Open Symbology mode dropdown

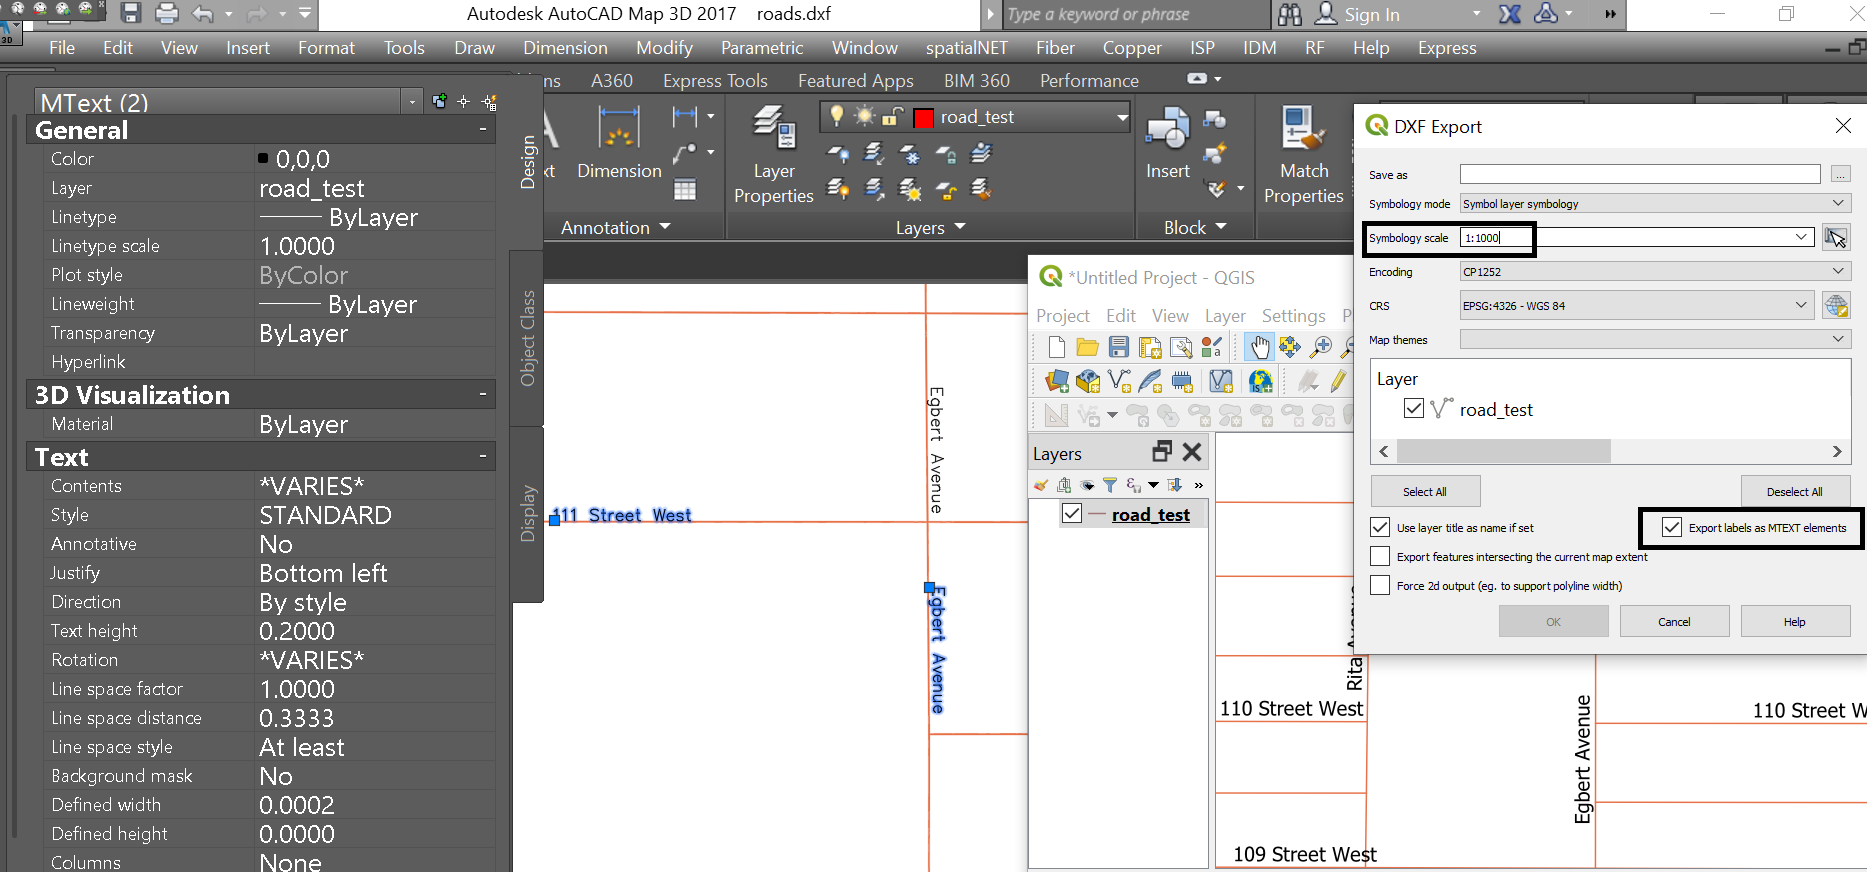[x=1655, y=203]
